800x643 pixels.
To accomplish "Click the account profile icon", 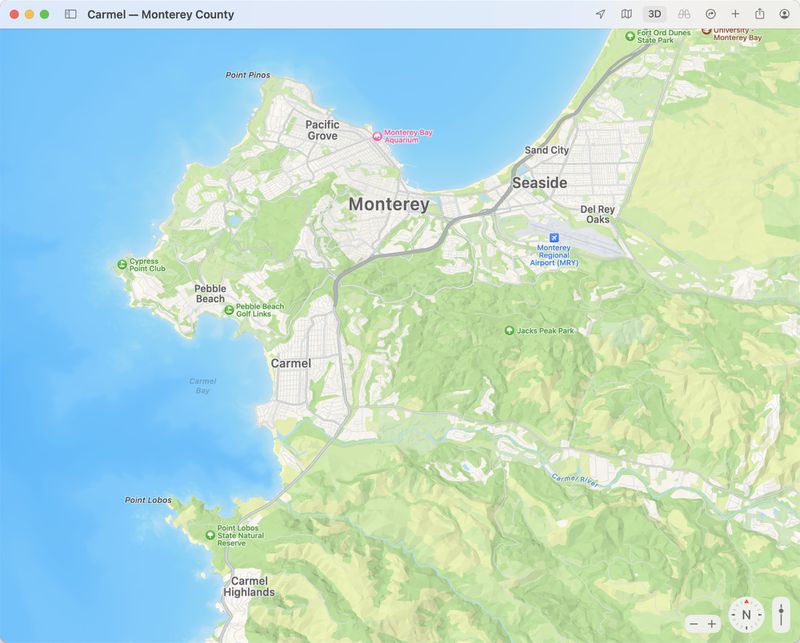I will click(x=785, y=13).
